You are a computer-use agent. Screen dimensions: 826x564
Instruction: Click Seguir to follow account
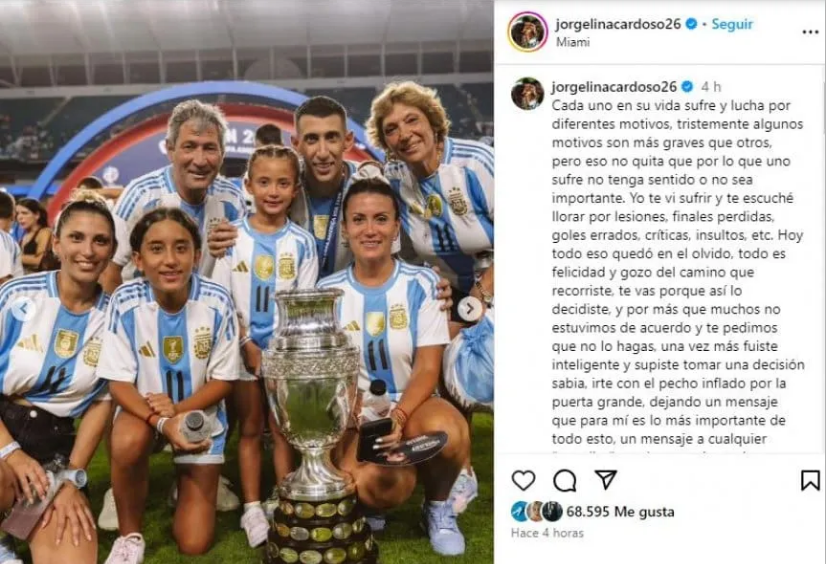pyautogui.click(x=732, y=24)
